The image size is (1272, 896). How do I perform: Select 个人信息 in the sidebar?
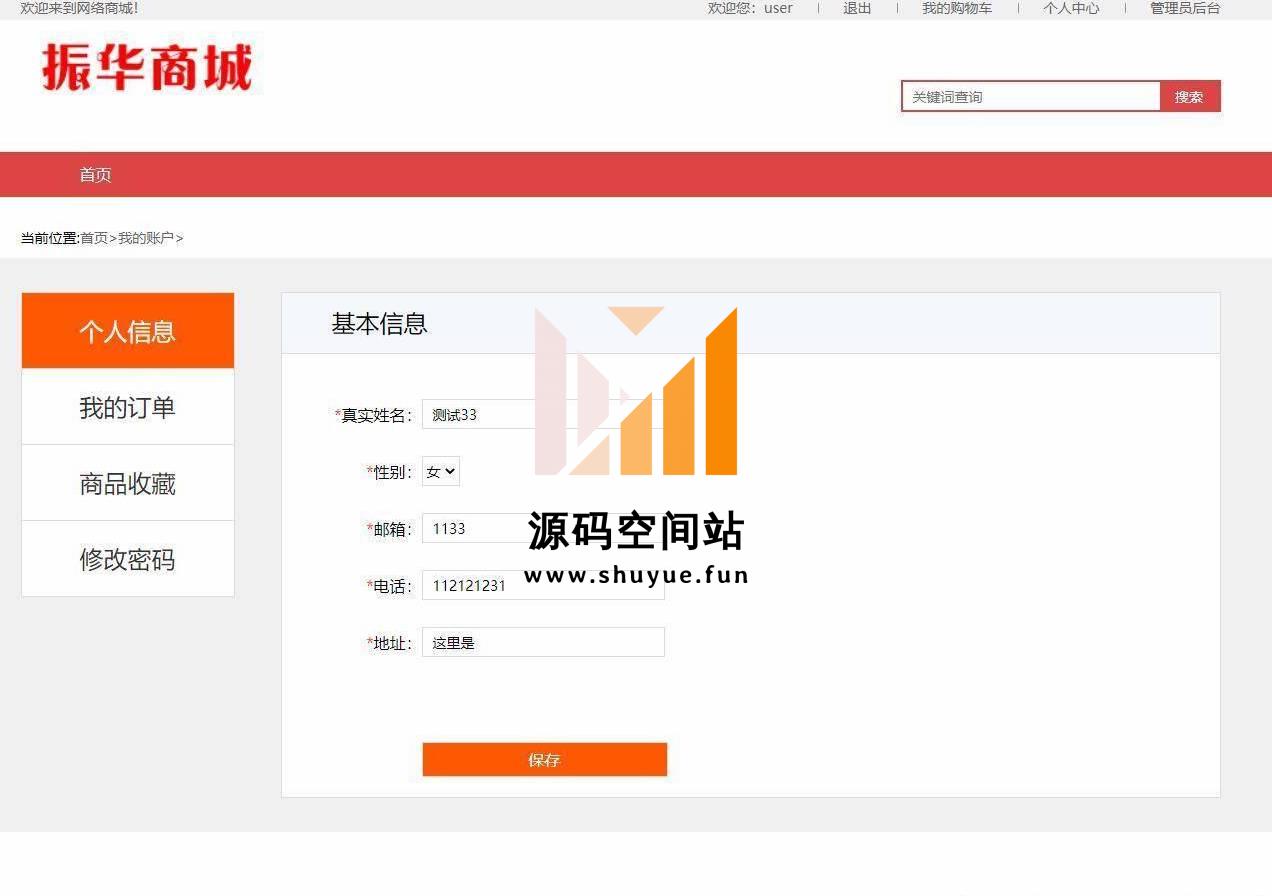128,331
